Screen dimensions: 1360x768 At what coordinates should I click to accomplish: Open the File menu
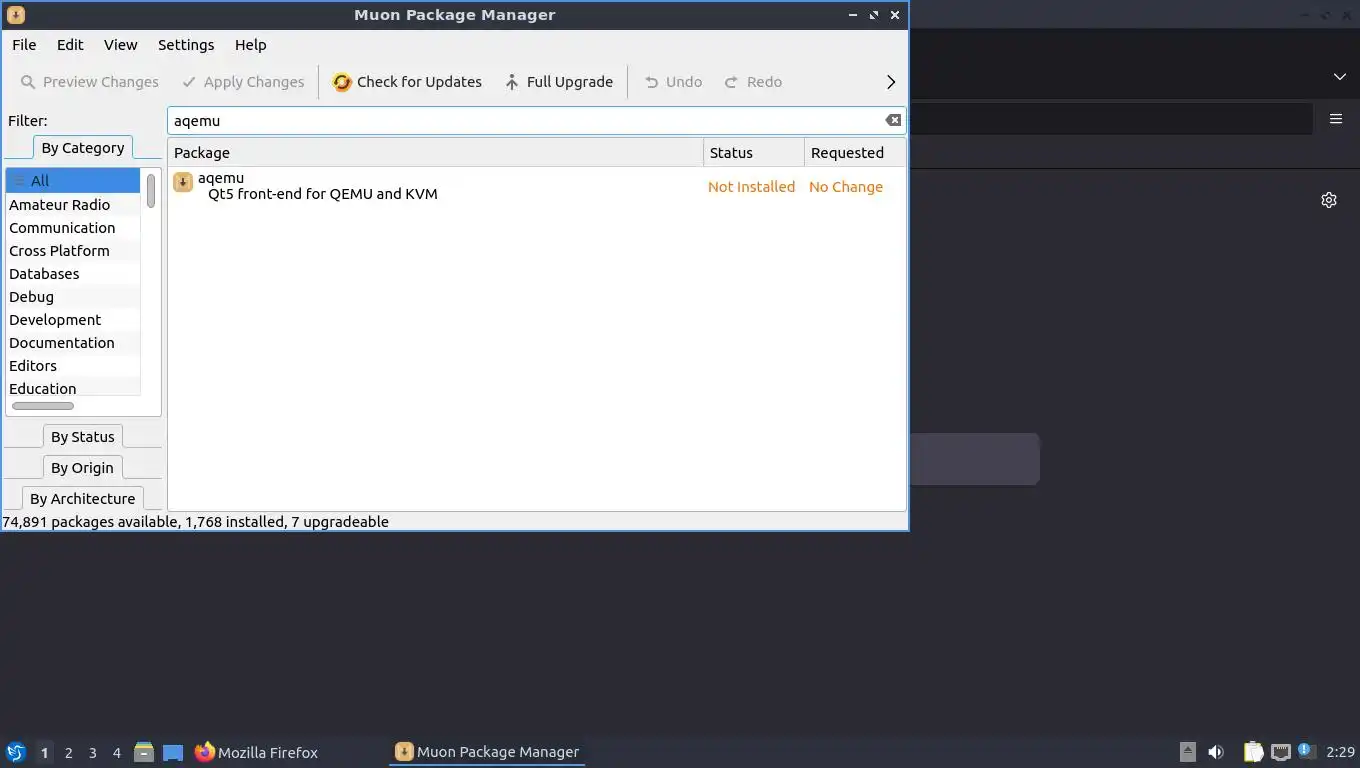tap(24, 45)
